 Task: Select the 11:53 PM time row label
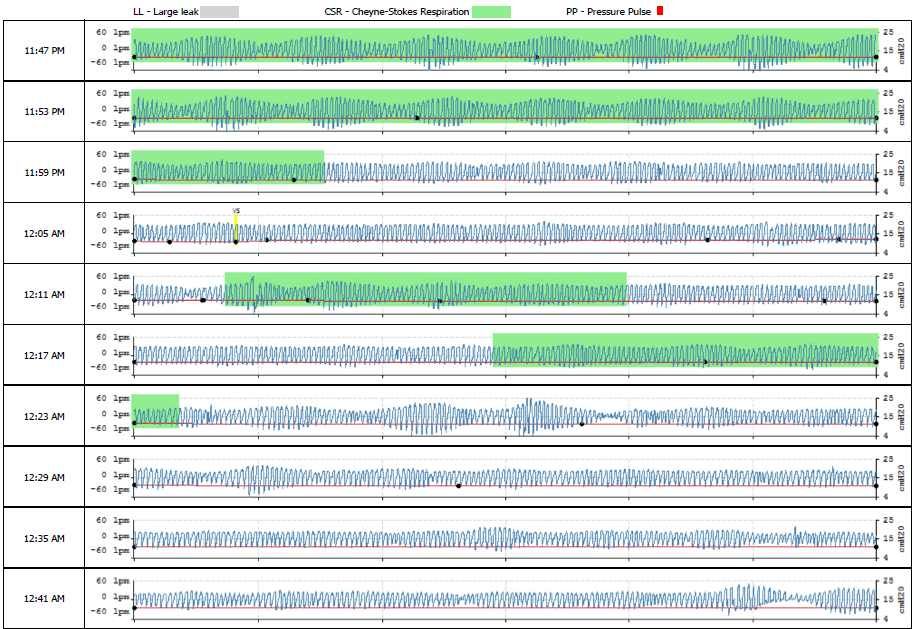click(x=44, y=111)
